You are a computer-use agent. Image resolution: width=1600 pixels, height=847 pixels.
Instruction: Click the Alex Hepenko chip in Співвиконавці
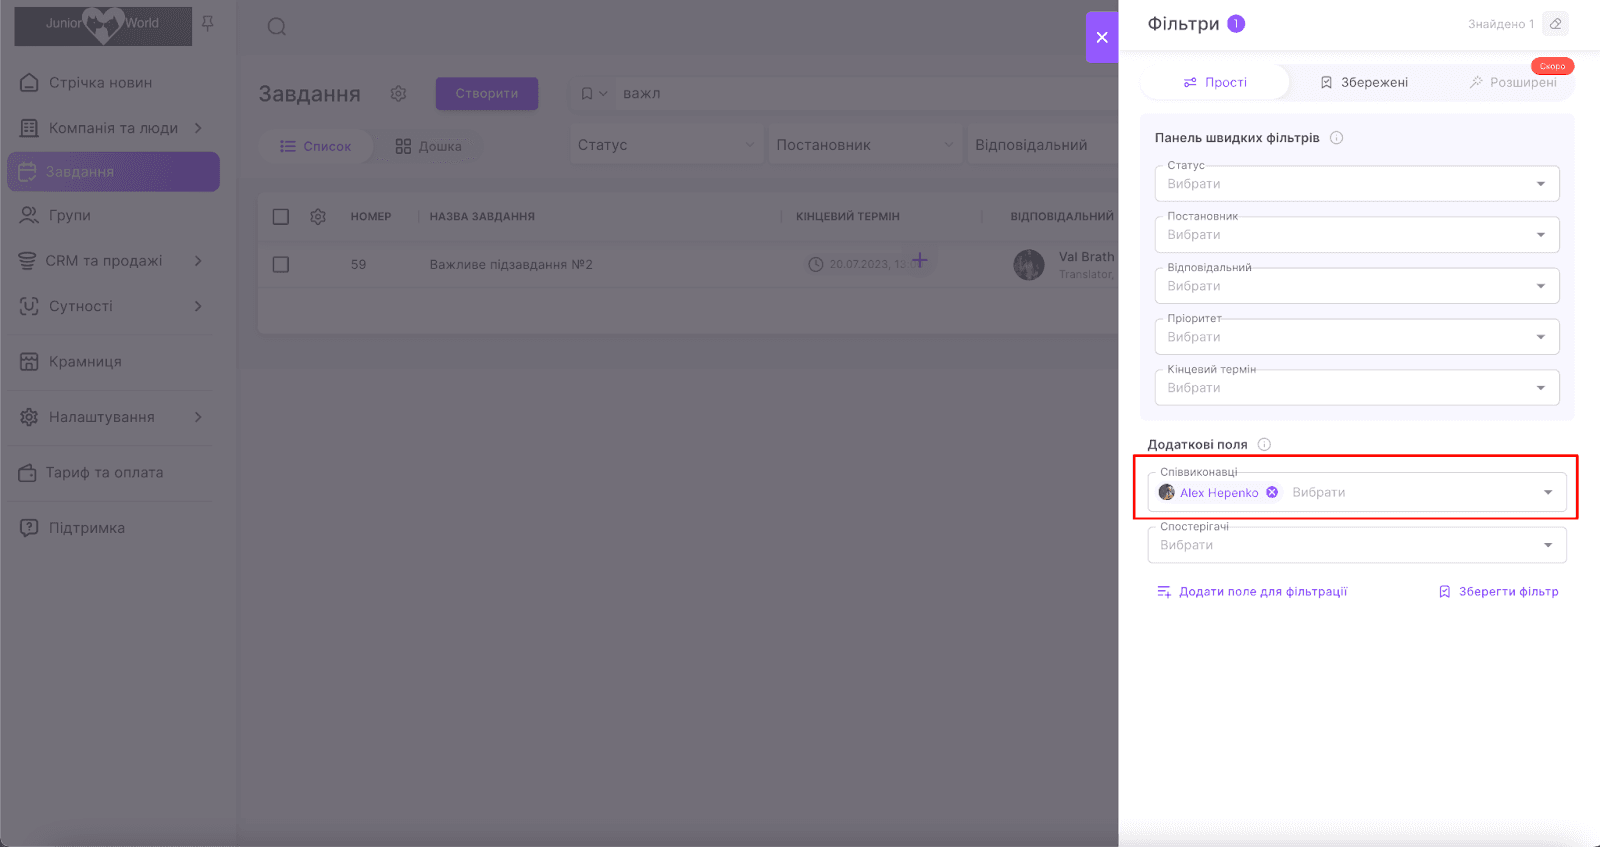point(1218,492)
